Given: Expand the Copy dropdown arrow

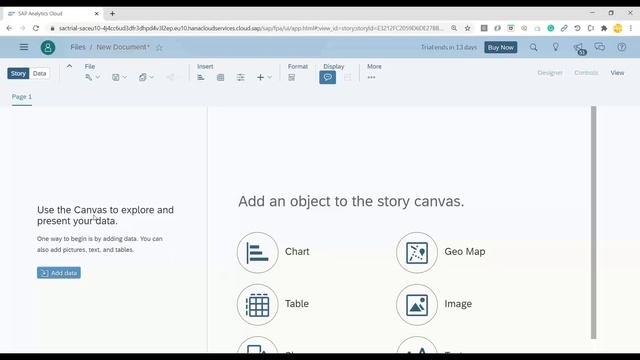Looking at the screenshot, I should (x=152, y=77).
